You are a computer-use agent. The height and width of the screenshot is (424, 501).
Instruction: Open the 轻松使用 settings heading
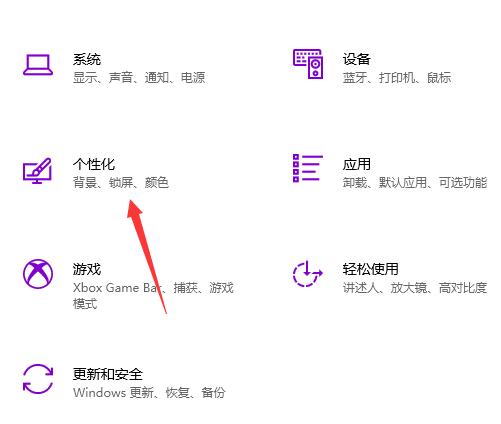point(371,269)
